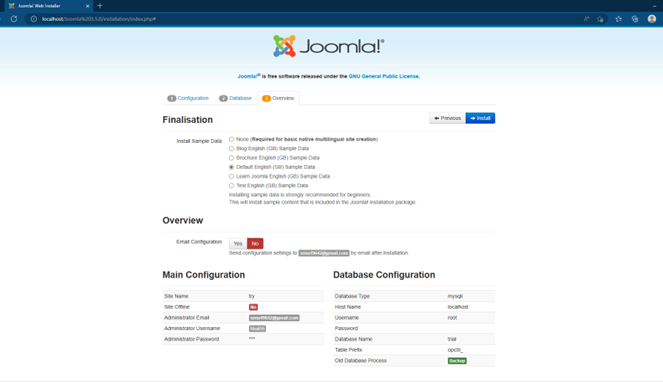Minimize the browser window

654,6
